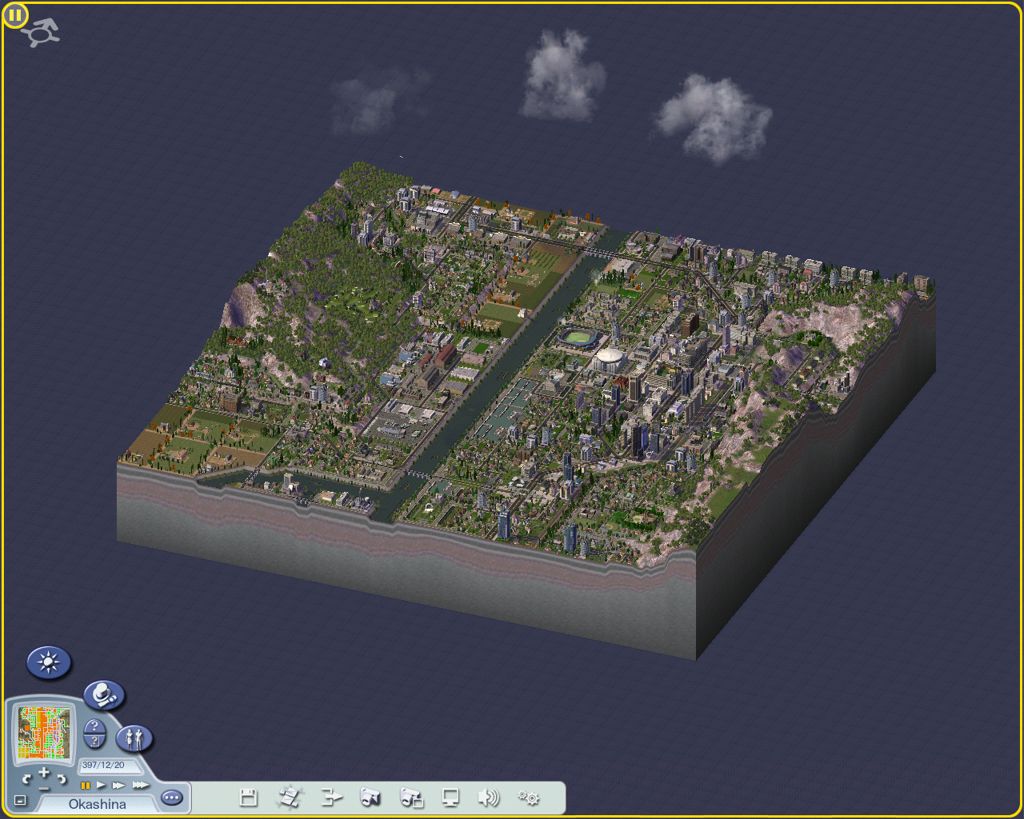Open display settings with the monitor icon
The image size is (1024, 819).
click(x=451, y=797)
